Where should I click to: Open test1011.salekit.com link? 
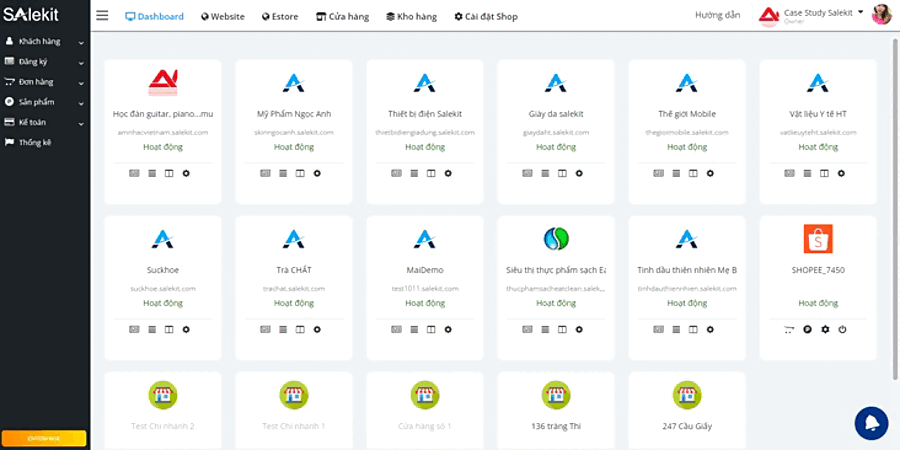point(425,289)
